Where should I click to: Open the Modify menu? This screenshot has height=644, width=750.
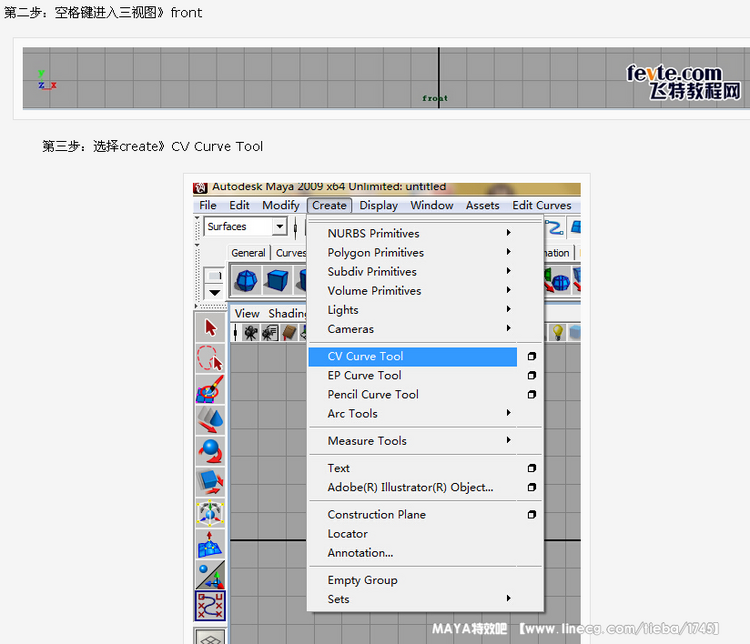[x=281, y=205]
